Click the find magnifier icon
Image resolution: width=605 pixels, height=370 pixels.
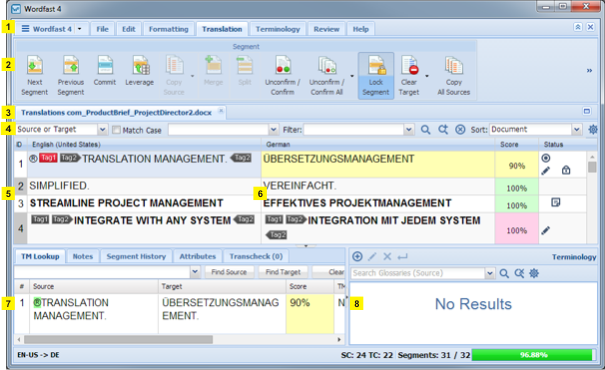425,130
